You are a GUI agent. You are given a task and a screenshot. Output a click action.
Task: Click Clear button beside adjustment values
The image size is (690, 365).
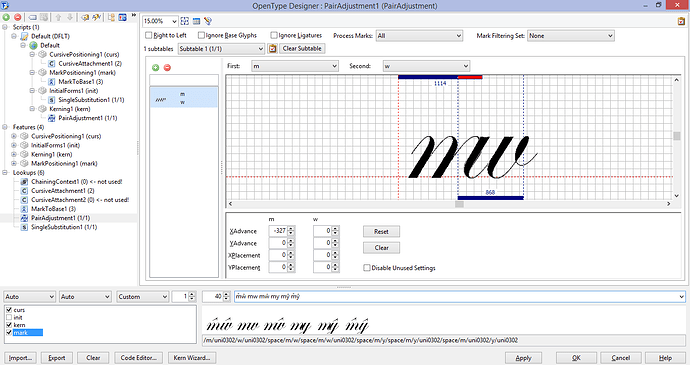(x=381, y=248)
